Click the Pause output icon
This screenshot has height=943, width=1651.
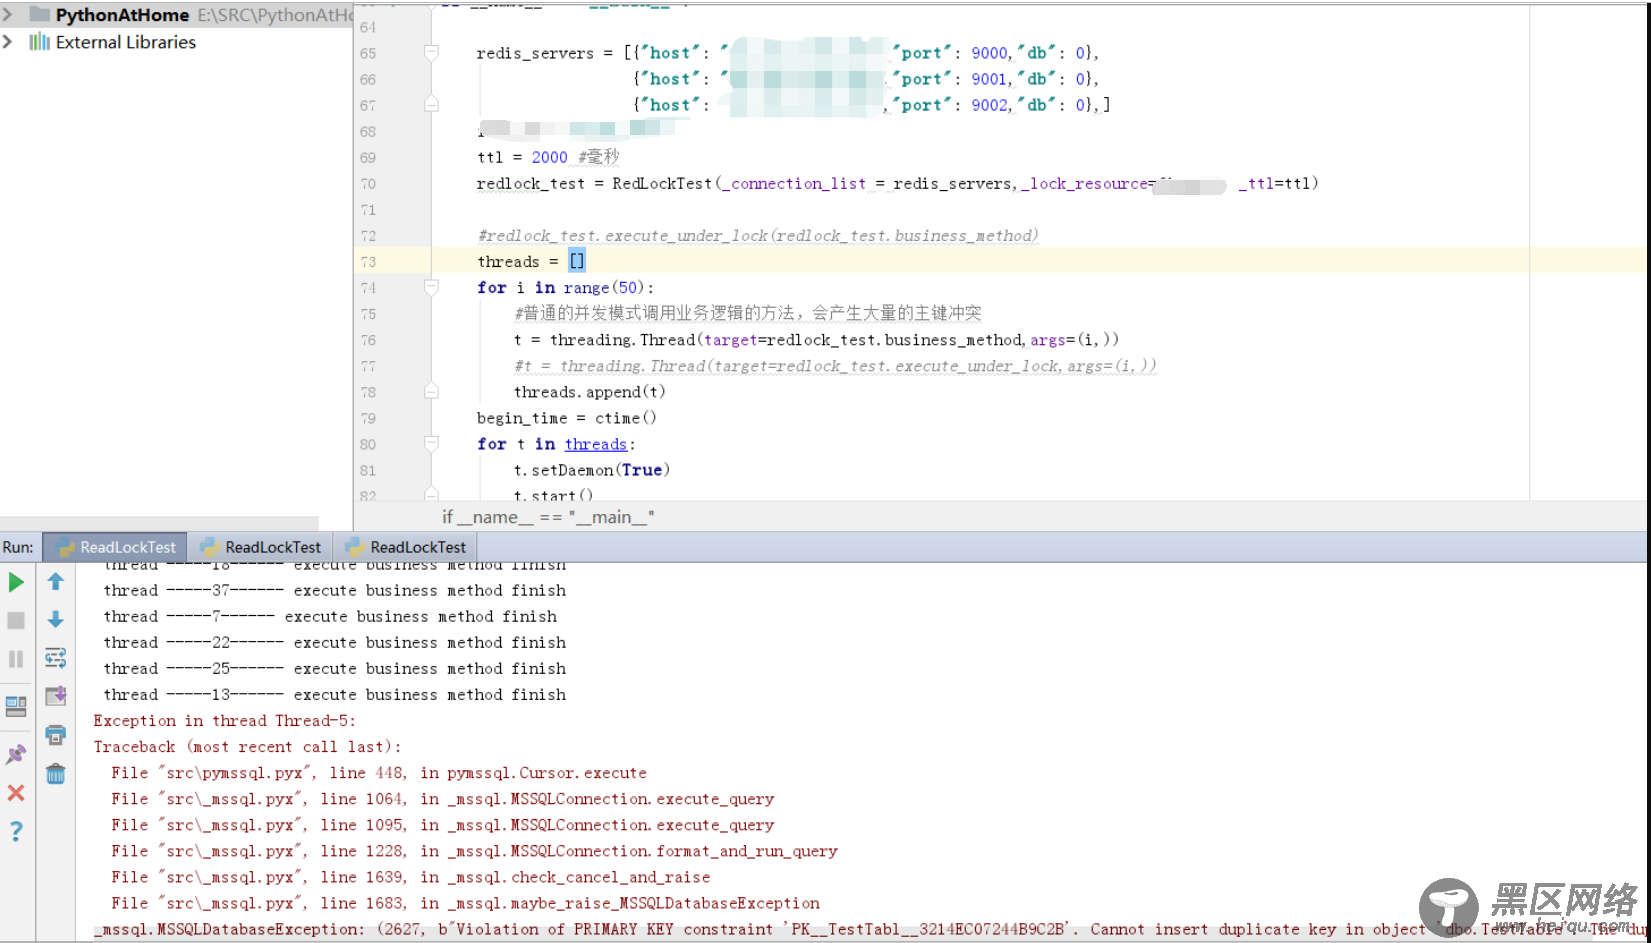(16, 659)
